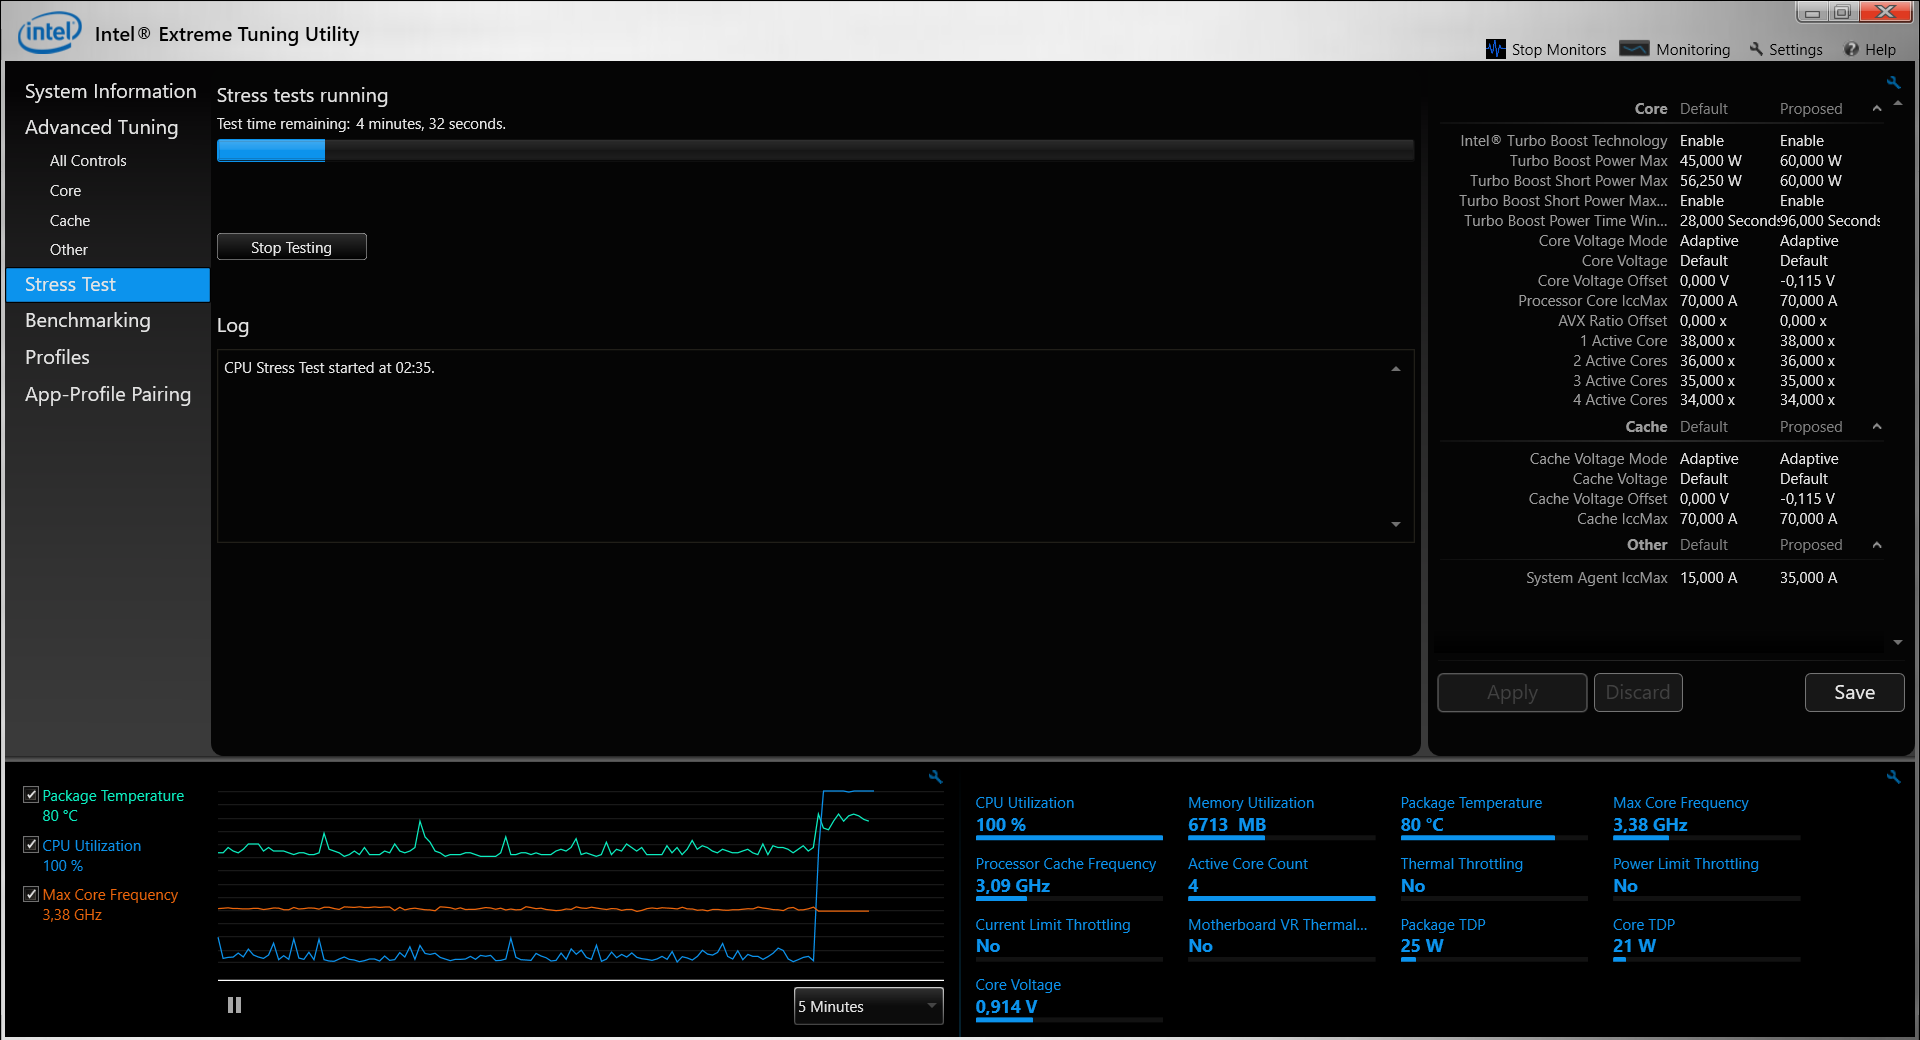Image resolution: width=1920 pixels, height=1040 pixels.
Task: Open Advanced Tuning section
Action: point(101,127)
